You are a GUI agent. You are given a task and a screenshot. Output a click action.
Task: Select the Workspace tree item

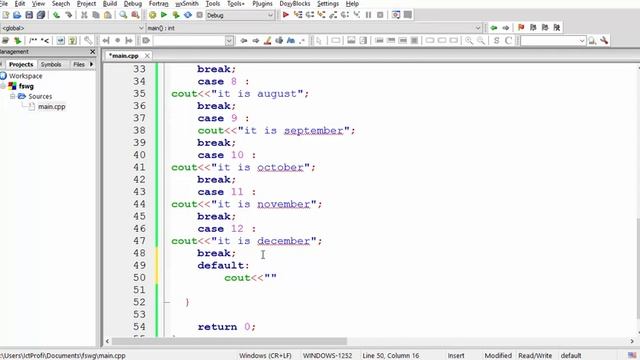tap(25, 76)
